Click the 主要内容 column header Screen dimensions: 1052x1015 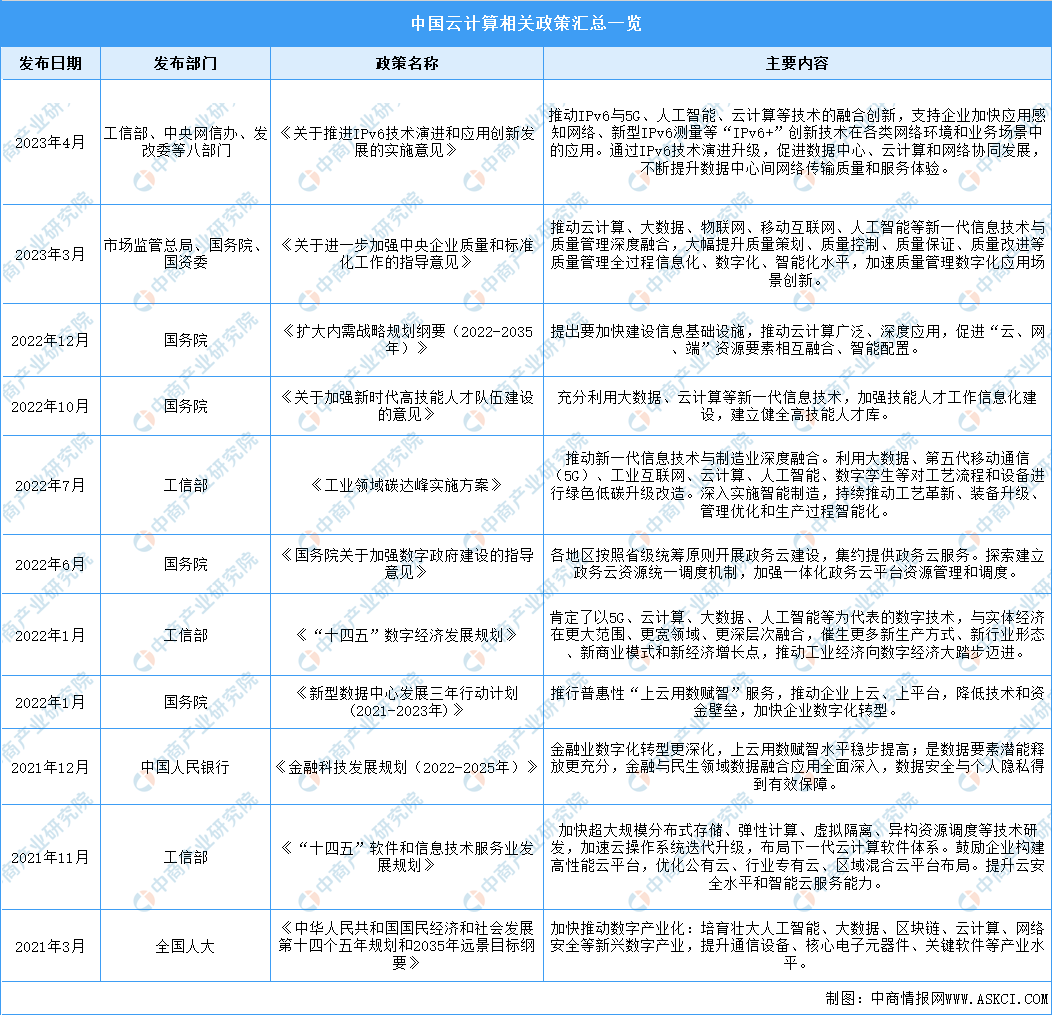(x=797, y=63)
